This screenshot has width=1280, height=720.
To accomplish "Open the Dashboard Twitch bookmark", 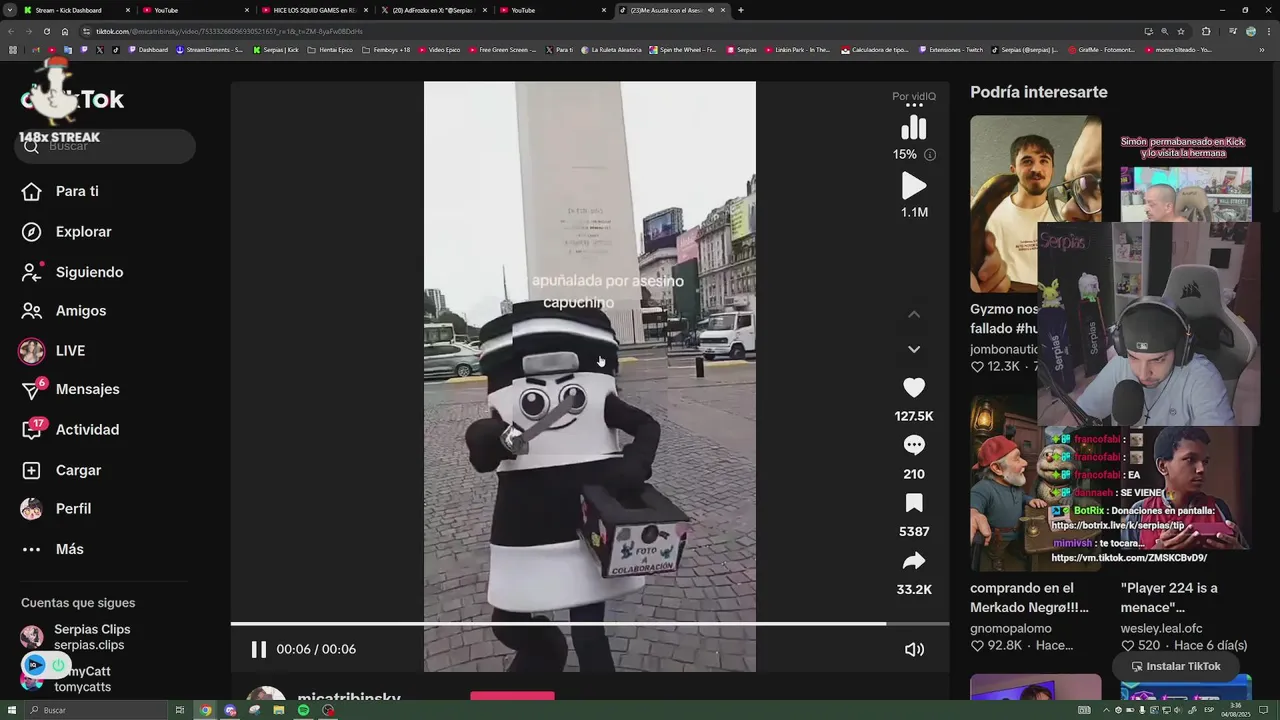I will (148, 49).
